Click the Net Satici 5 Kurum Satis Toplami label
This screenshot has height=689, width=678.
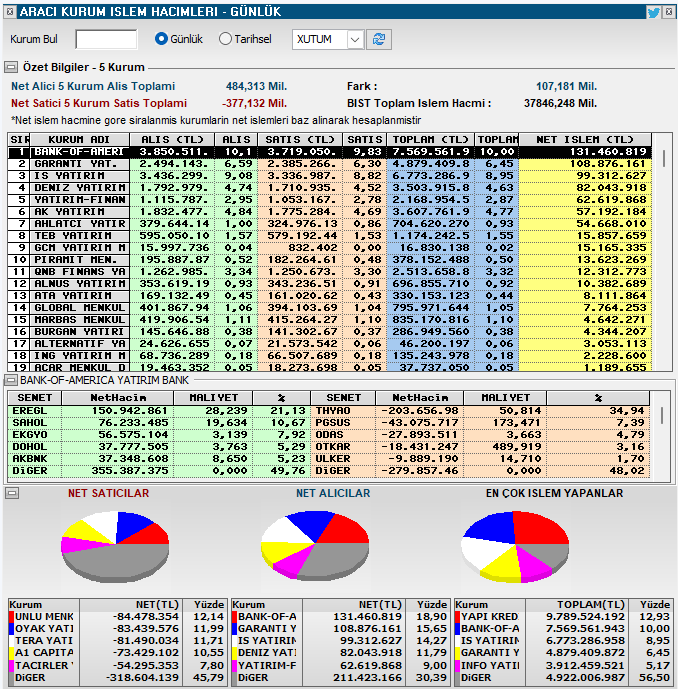[99, 104]
